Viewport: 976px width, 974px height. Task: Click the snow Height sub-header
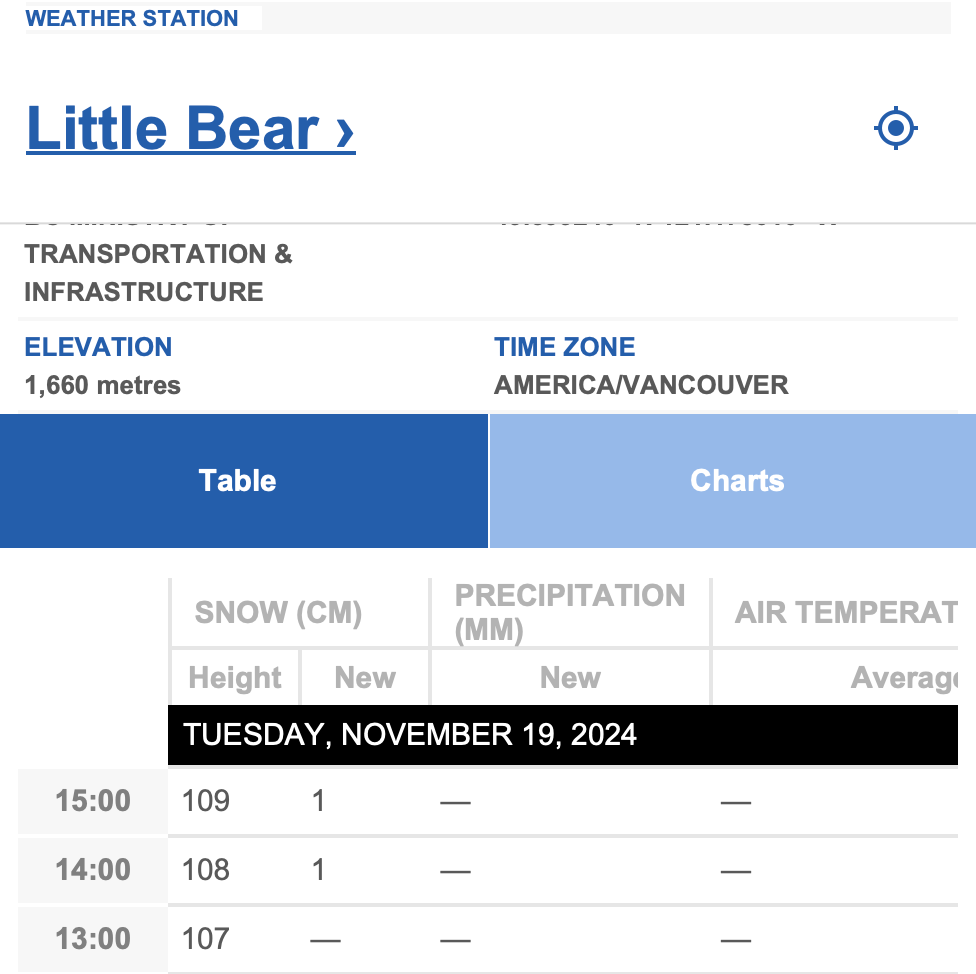pyautogui.click(x=235, y=677)
